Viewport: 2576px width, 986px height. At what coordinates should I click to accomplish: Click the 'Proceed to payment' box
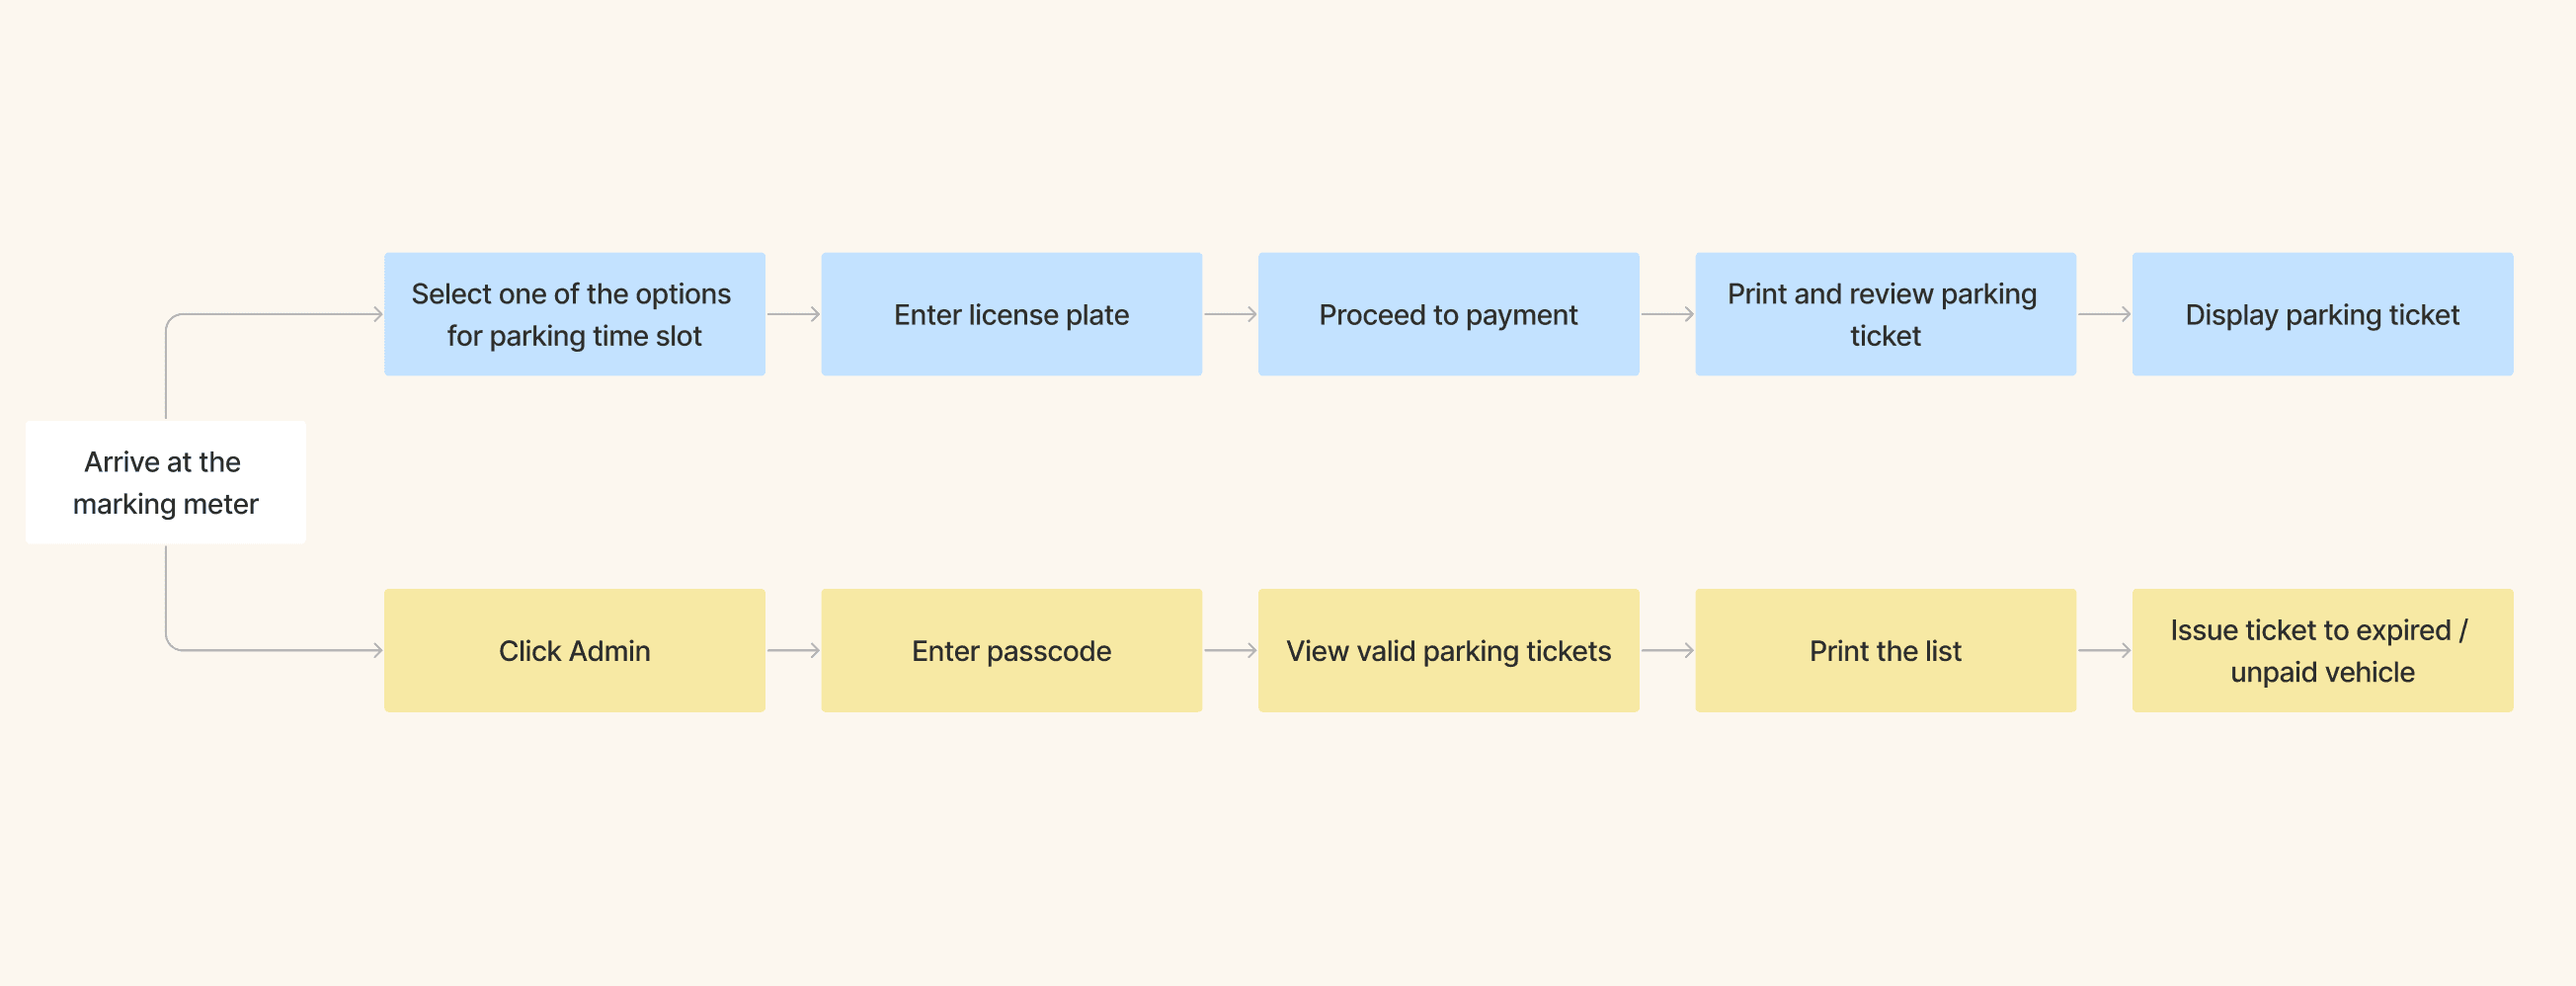pyautogui.click(x=1448, y=314)
